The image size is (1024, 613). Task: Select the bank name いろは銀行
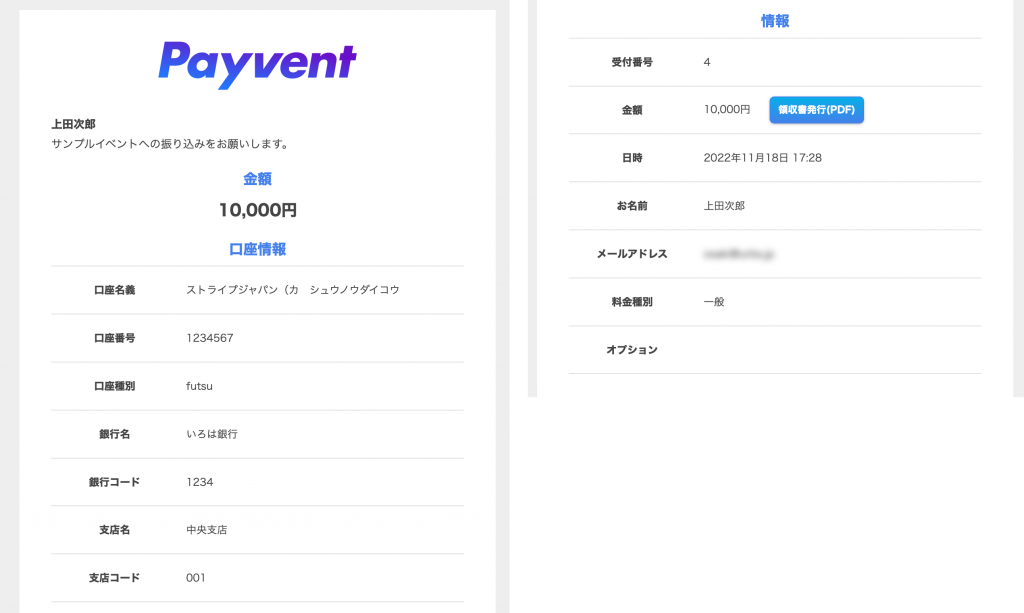(212, 434)
